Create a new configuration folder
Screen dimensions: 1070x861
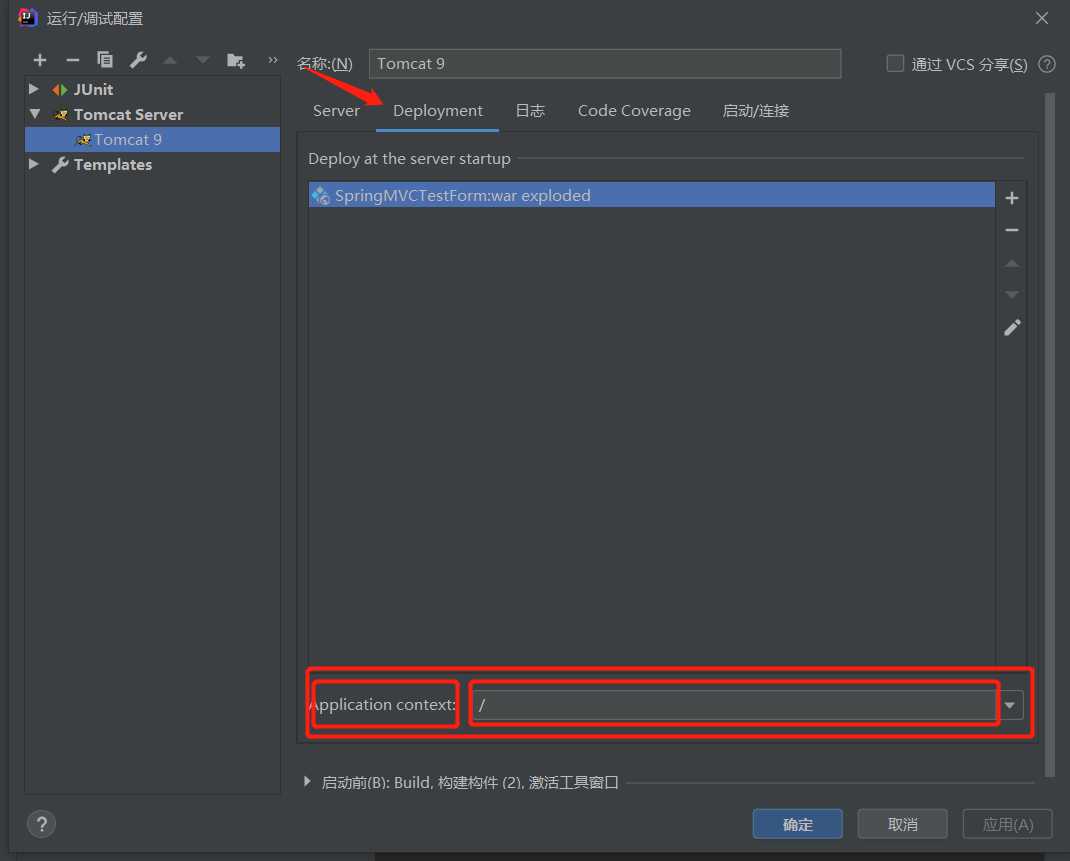pyautogui.click(x=235, y=61)
